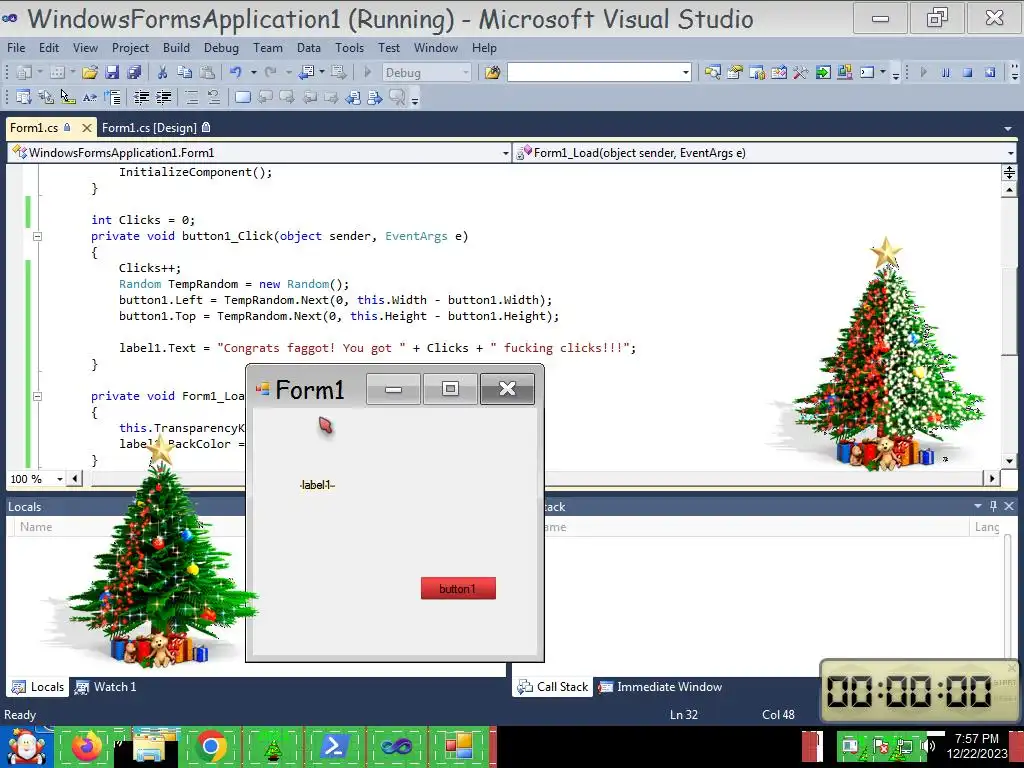Comment out selected lines icon
The height and width of the screenshot is (768, 1024).
coord(191,97)
